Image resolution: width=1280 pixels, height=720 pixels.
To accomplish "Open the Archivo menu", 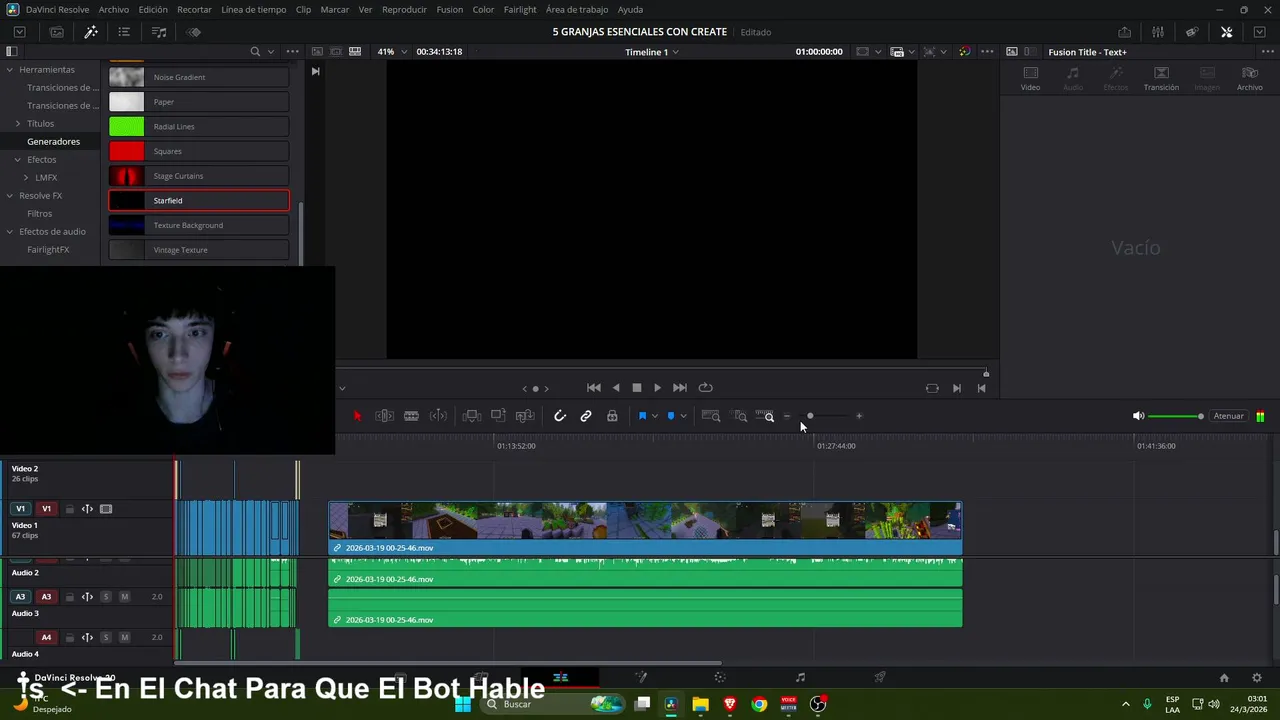I will [114, 9].
